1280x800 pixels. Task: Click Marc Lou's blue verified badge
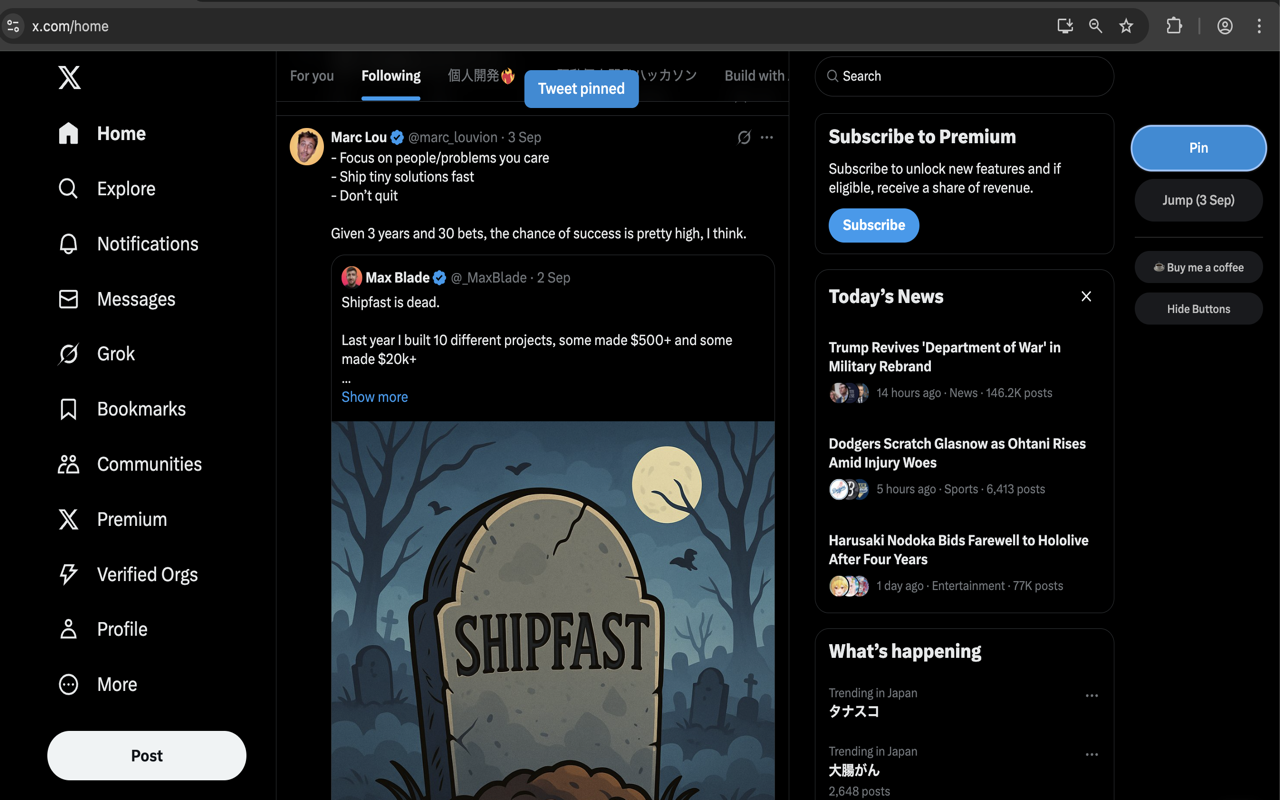pyautogui.click(x=397, y=137)
